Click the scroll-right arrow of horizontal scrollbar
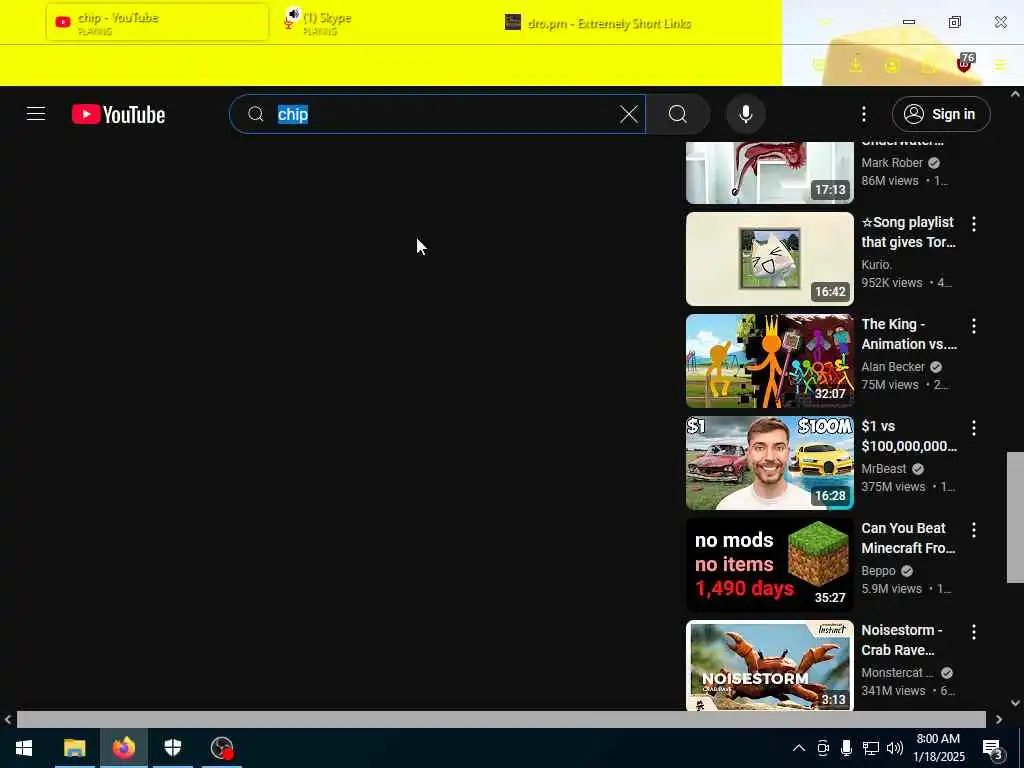 pyautogui.click(x=999, y=719)
